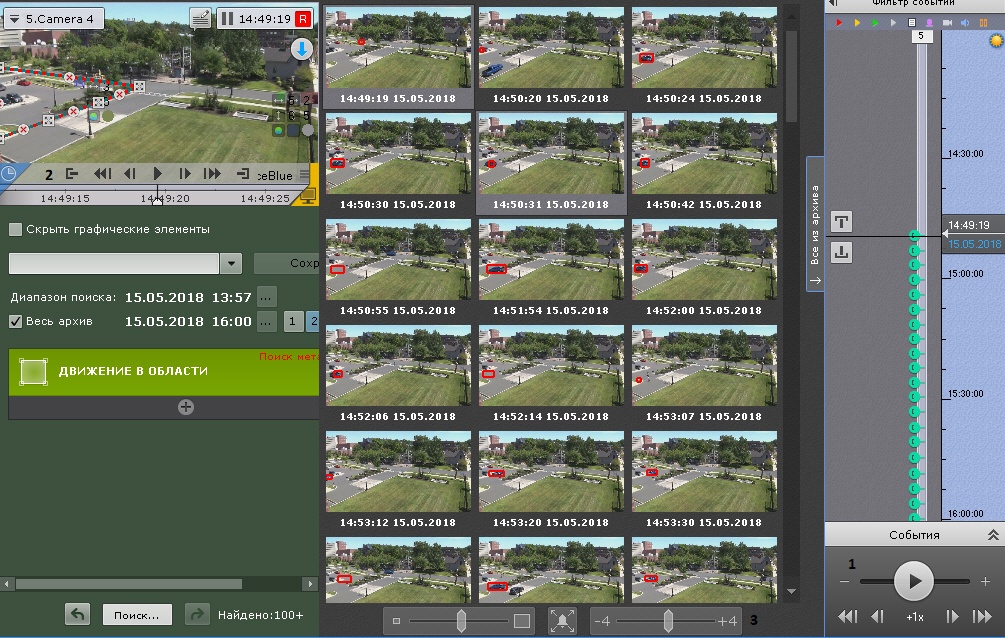Image resolution: width=1005 pixels, height=638 pixels.
Task: Click the comment/annotation icon on the video
Action: click(x=200, y=18)
